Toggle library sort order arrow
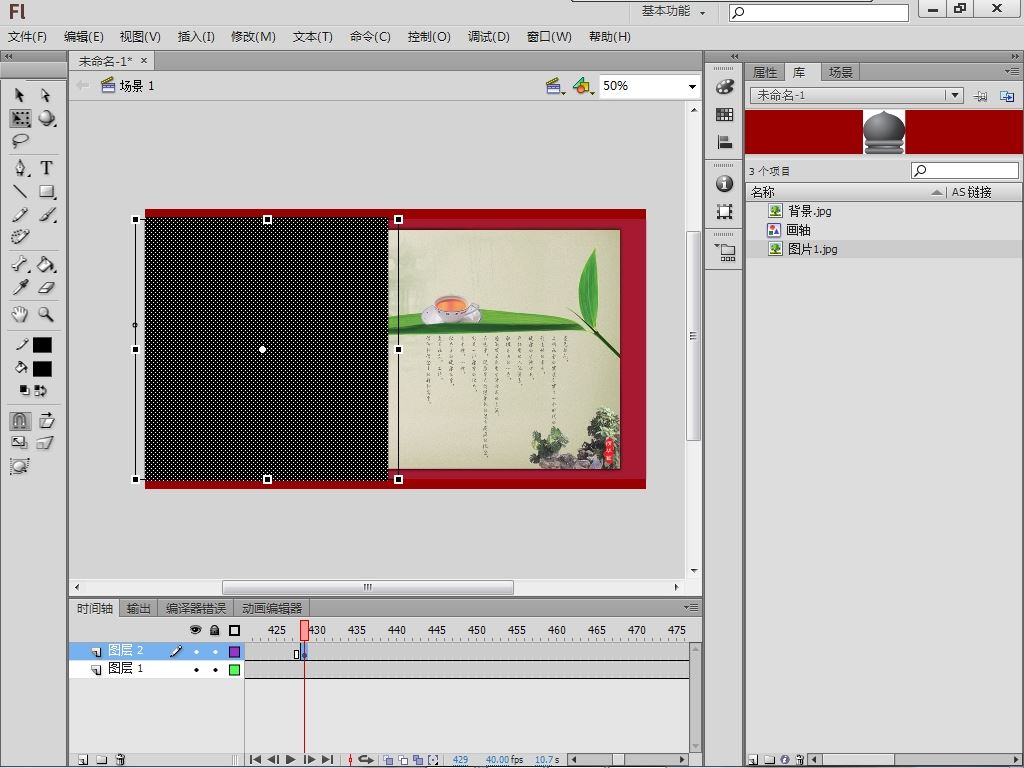Screen dimensions: 1024x768 (937, 192)
